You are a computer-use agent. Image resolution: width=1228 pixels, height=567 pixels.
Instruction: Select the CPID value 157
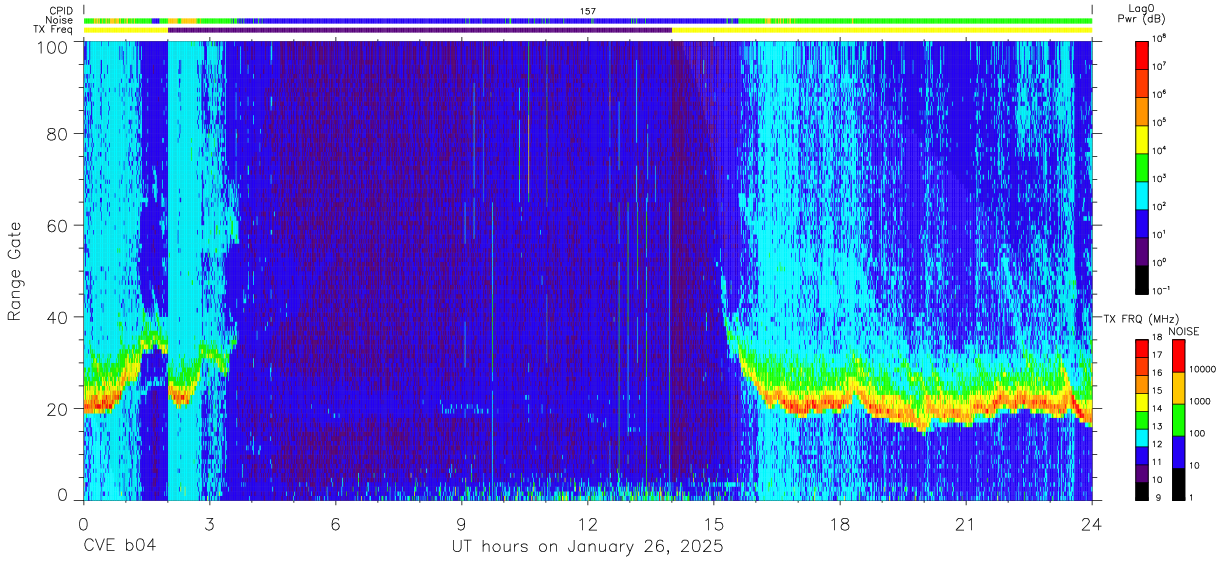click(588, 10)
